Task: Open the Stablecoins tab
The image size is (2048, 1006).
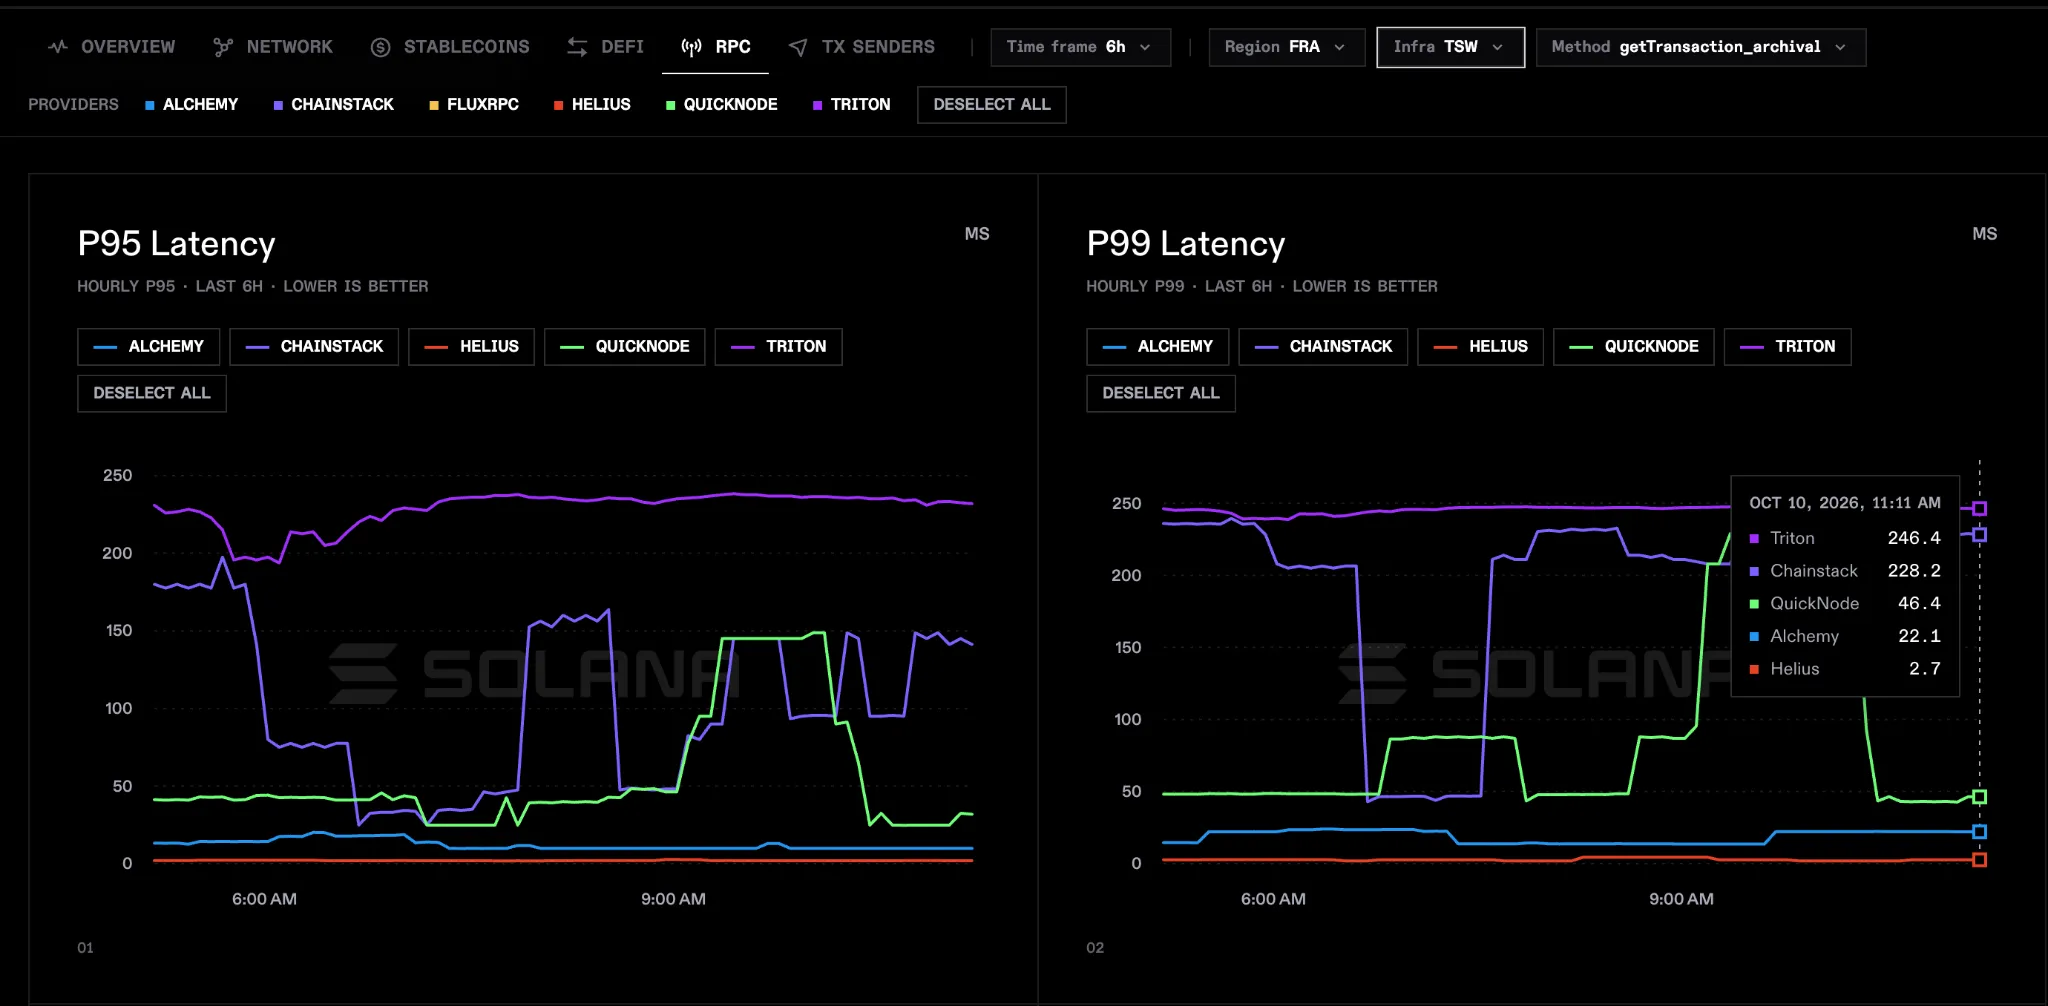Action: tap(450, 47)
